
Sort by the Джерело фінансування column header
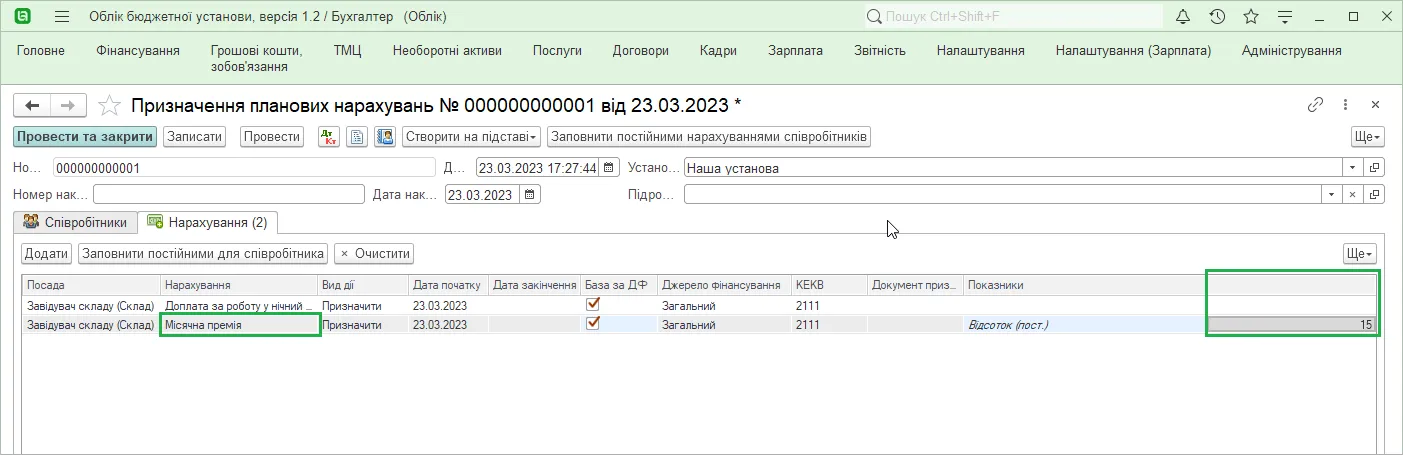pyautogui.click(x=725, y=285)
